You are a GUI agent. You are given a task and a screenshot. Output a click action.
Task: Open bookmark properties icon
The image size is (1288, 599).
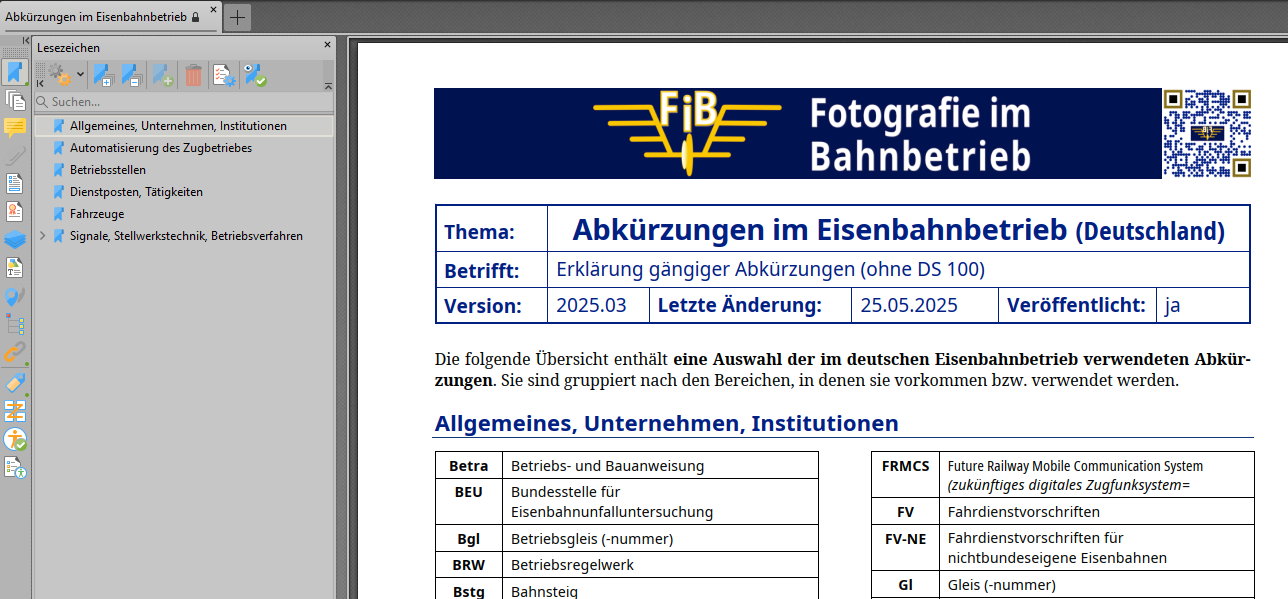coord(224,75)
